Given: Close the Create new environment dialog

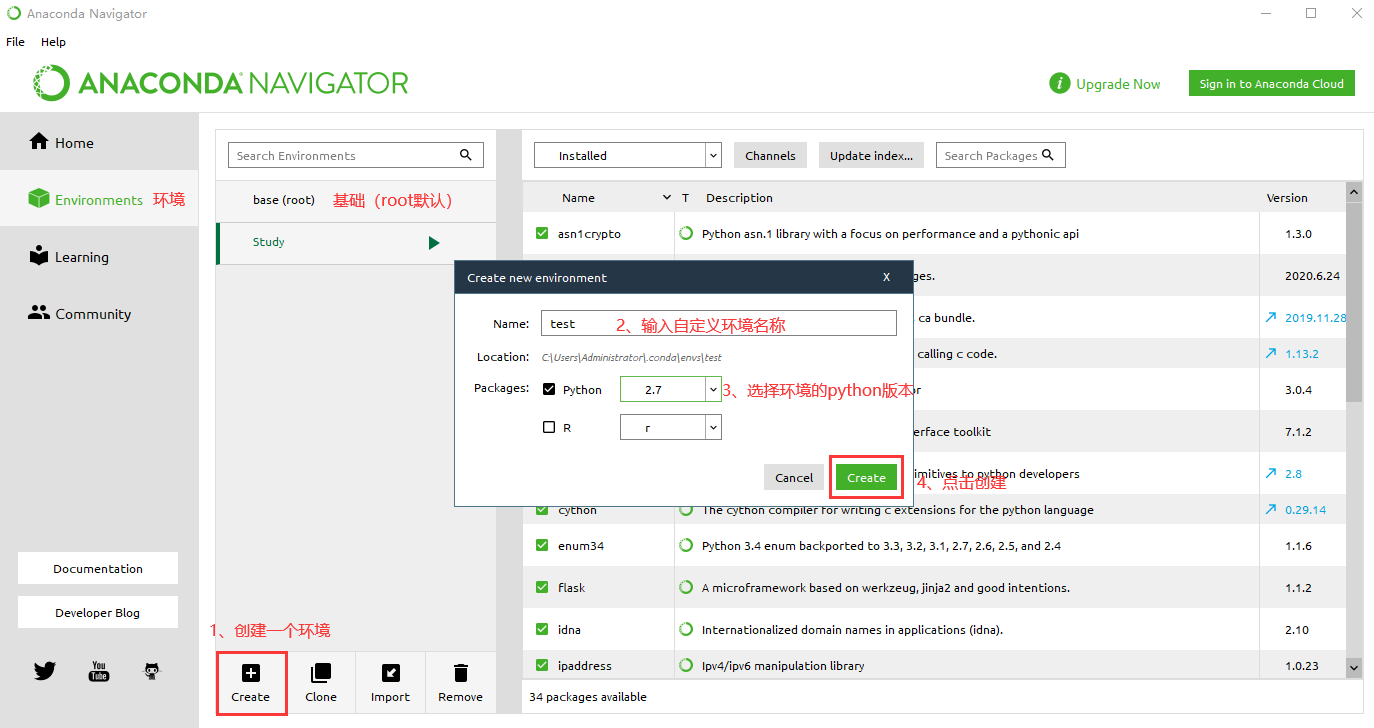Looking at the screenshot, I should 886,277.
